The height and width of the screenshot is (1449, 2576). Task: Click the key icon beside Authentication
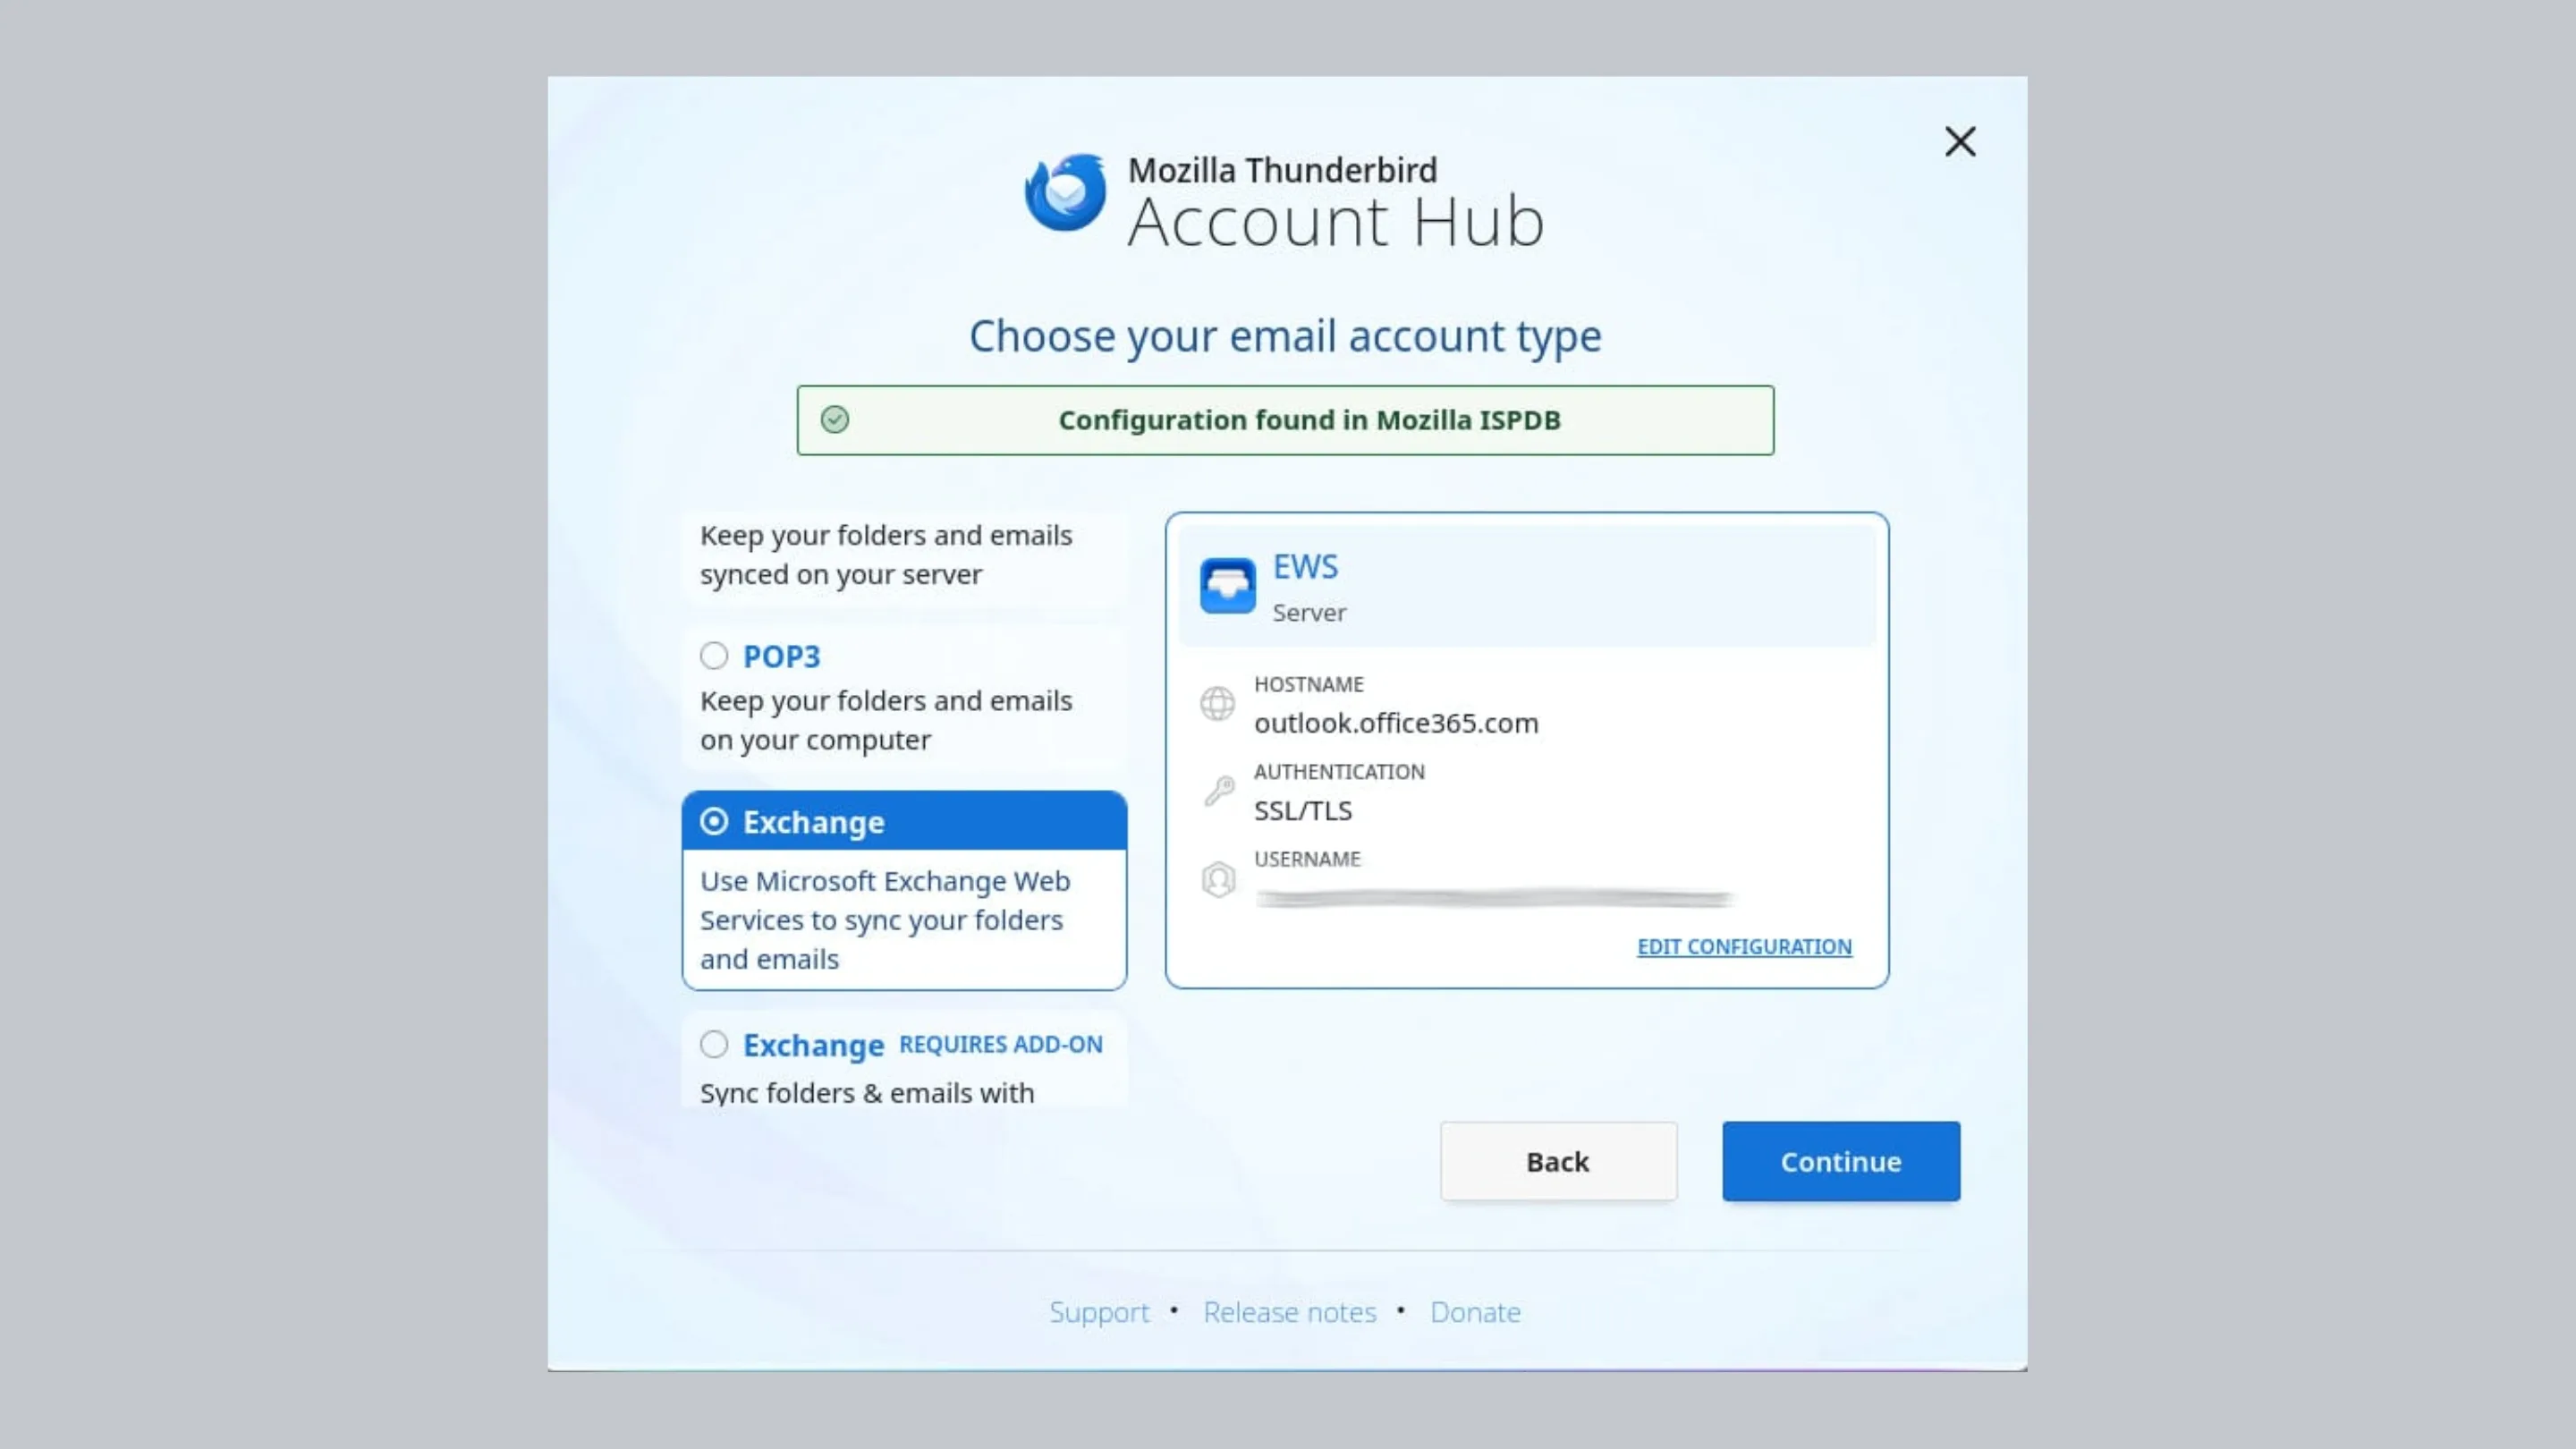click(1218, 790)
